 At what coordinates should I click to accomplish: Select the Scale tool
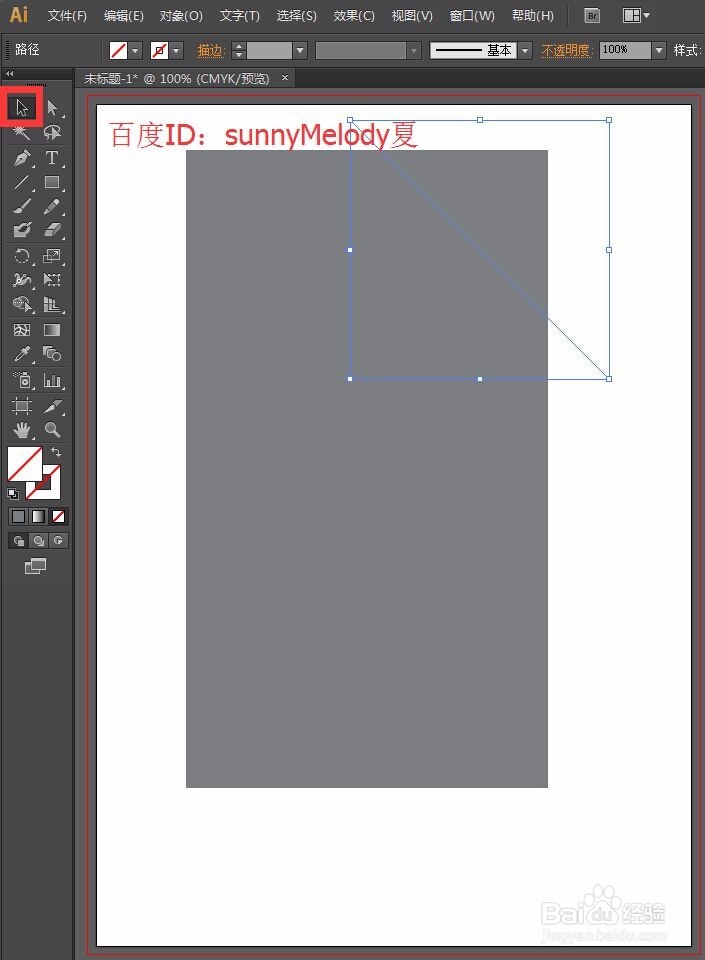point(52,255)
